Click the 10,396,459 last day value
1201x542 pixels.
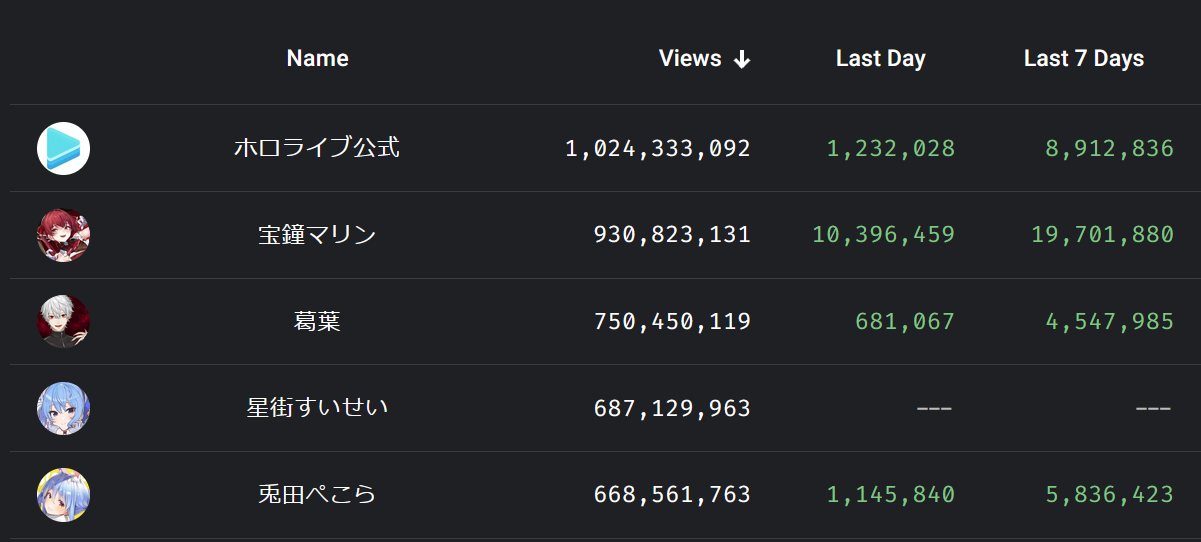884,235
